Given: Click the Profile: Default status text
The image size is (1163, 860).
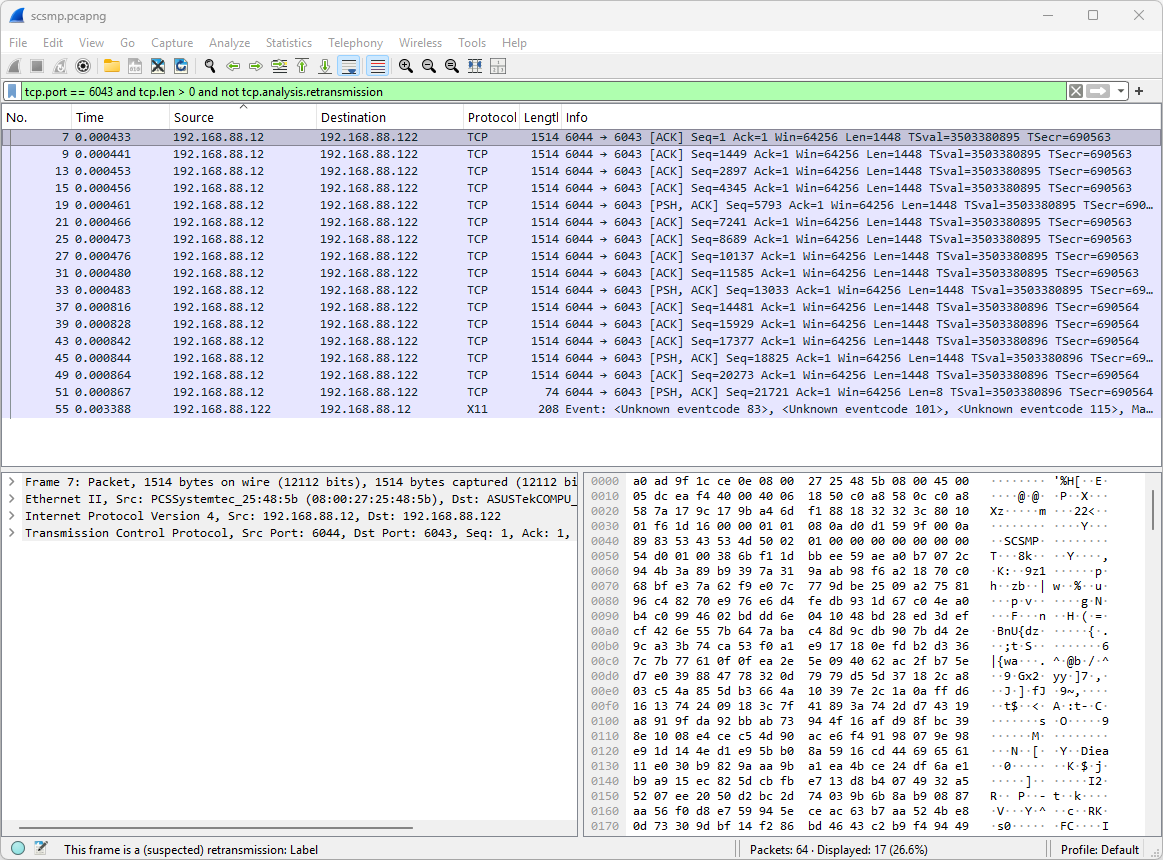Looking at the screenshot, I should (1099, 850).
